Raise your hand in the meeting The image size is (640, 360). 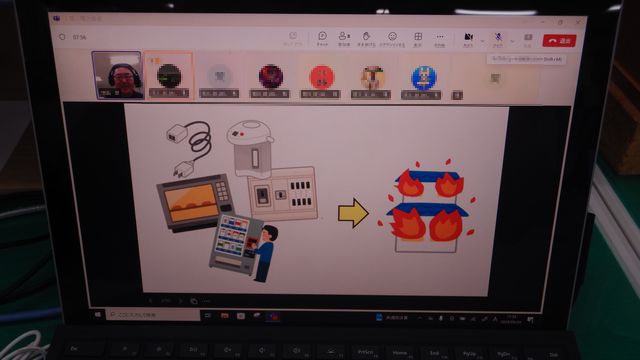(366, 39)
